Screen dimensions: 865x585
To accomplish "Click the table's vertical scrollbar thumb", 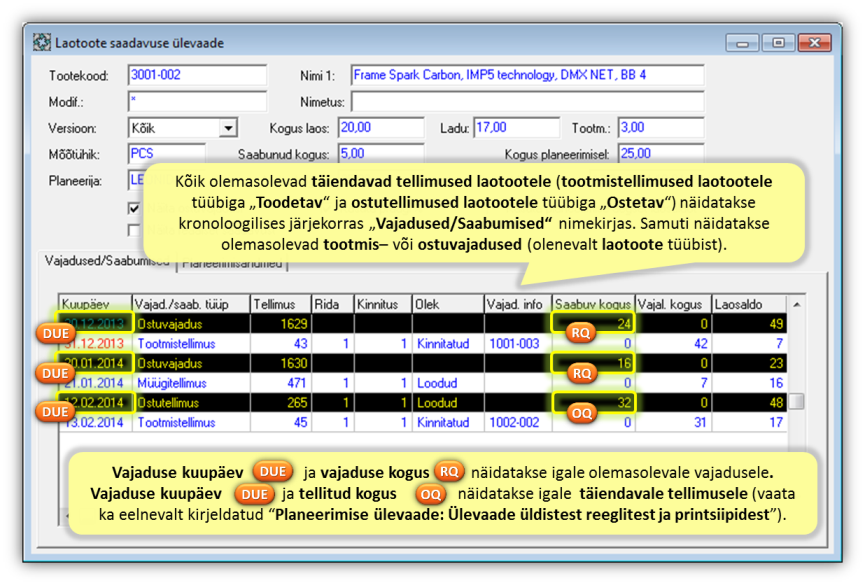I will pyautogui.click(x=796, y=401).
